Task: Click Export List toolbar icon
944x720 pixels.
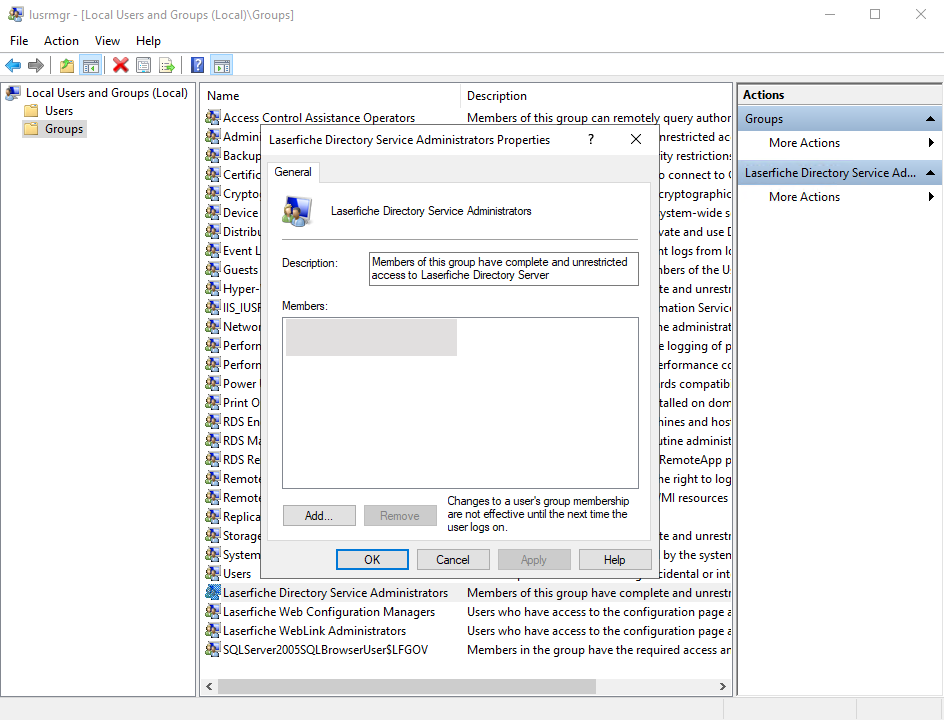Action: [x=167, y=65]
